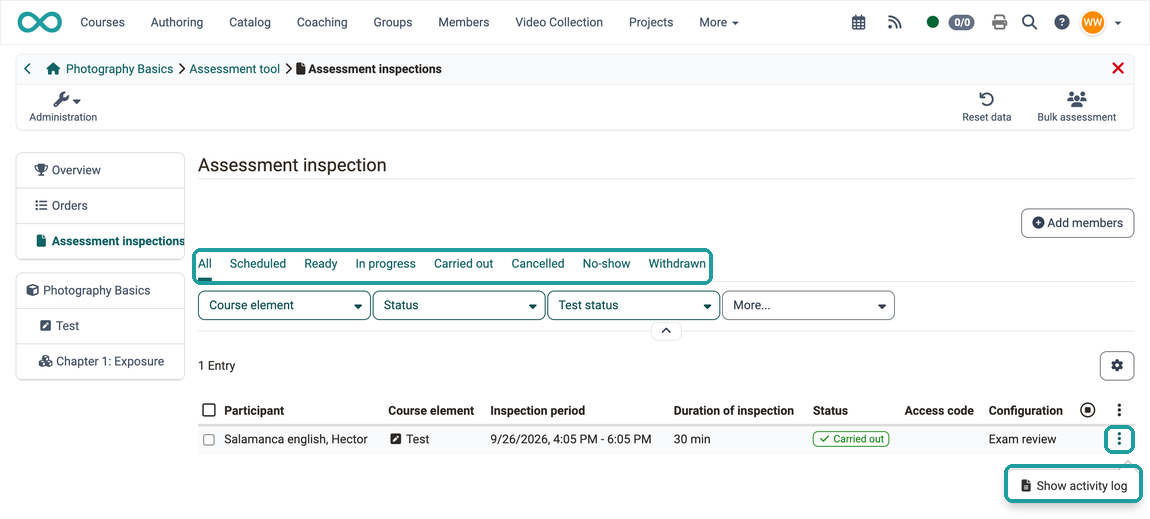Select the All tab
Viewport: 1150px width, 519px height.
[x=205, y=264]
